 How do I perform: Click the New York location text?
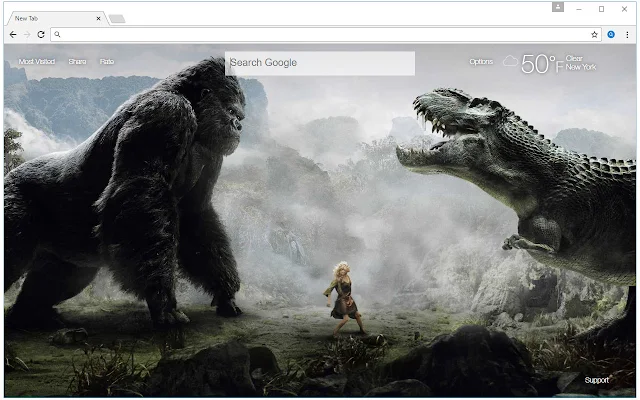point(581,67)
